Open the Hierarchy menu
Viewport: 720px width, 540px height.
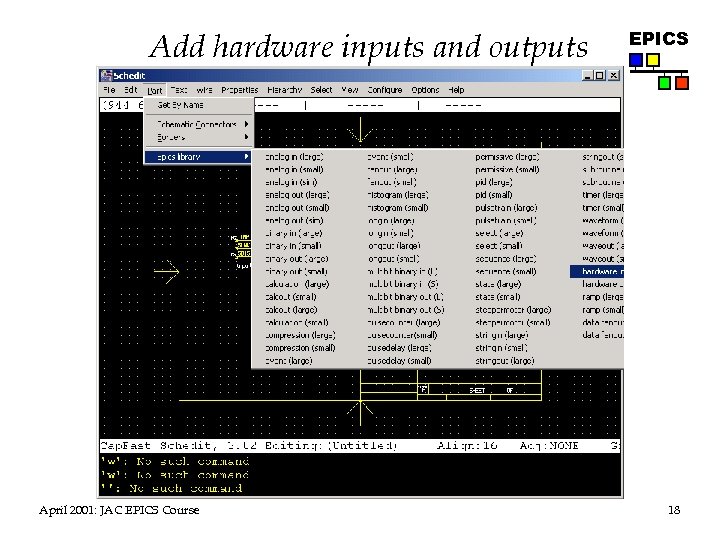pyautogui.click(x=284, y=90)
